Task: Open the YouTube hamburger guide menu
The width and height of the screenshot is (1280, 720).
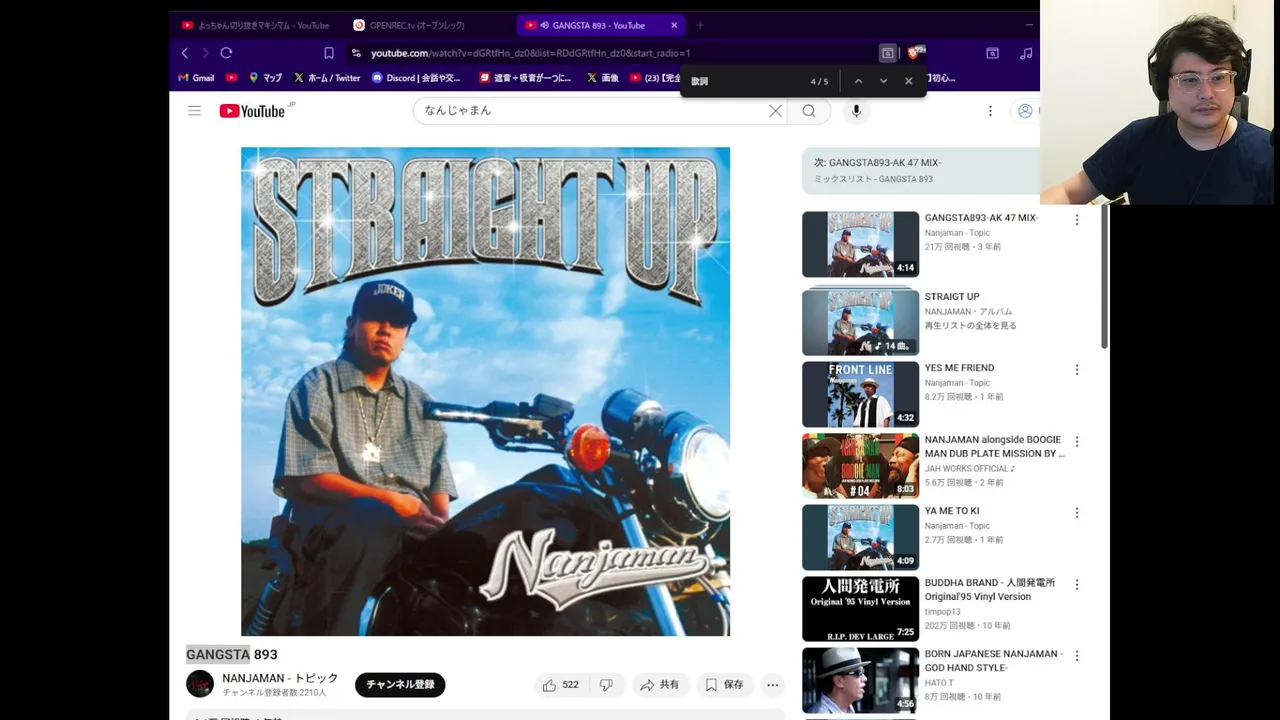Action: (194, 111)
